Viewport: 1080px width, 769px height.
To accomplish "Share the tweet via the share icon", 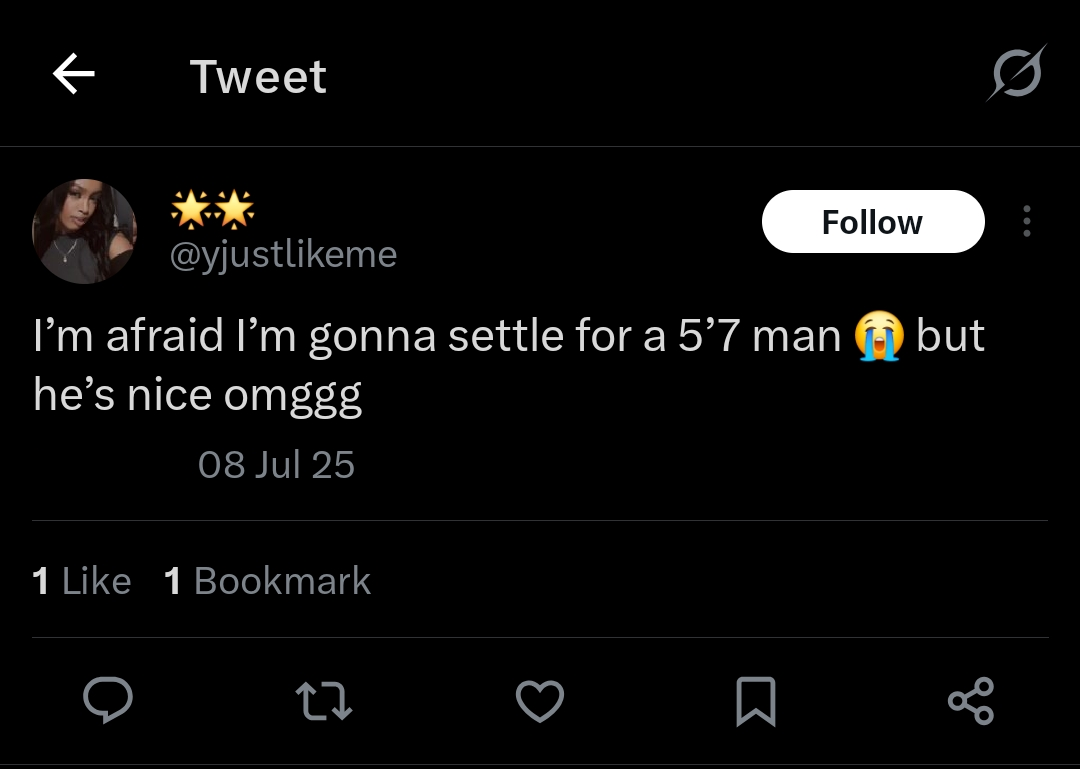I will [971, 701].
